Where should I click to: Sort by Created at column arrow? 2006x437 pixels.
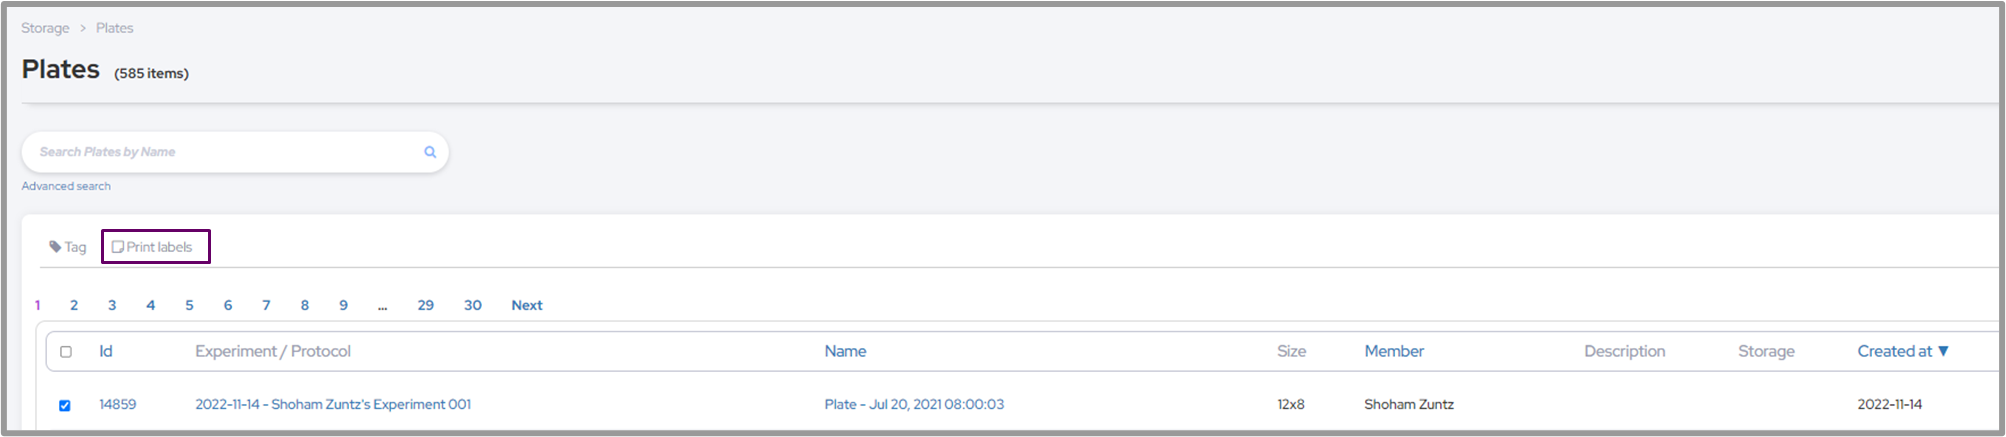coord(1943,351)
